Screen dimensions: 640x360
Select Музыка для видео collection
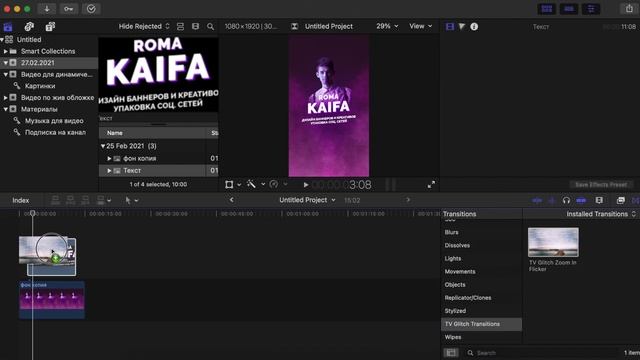coord(54,121)
